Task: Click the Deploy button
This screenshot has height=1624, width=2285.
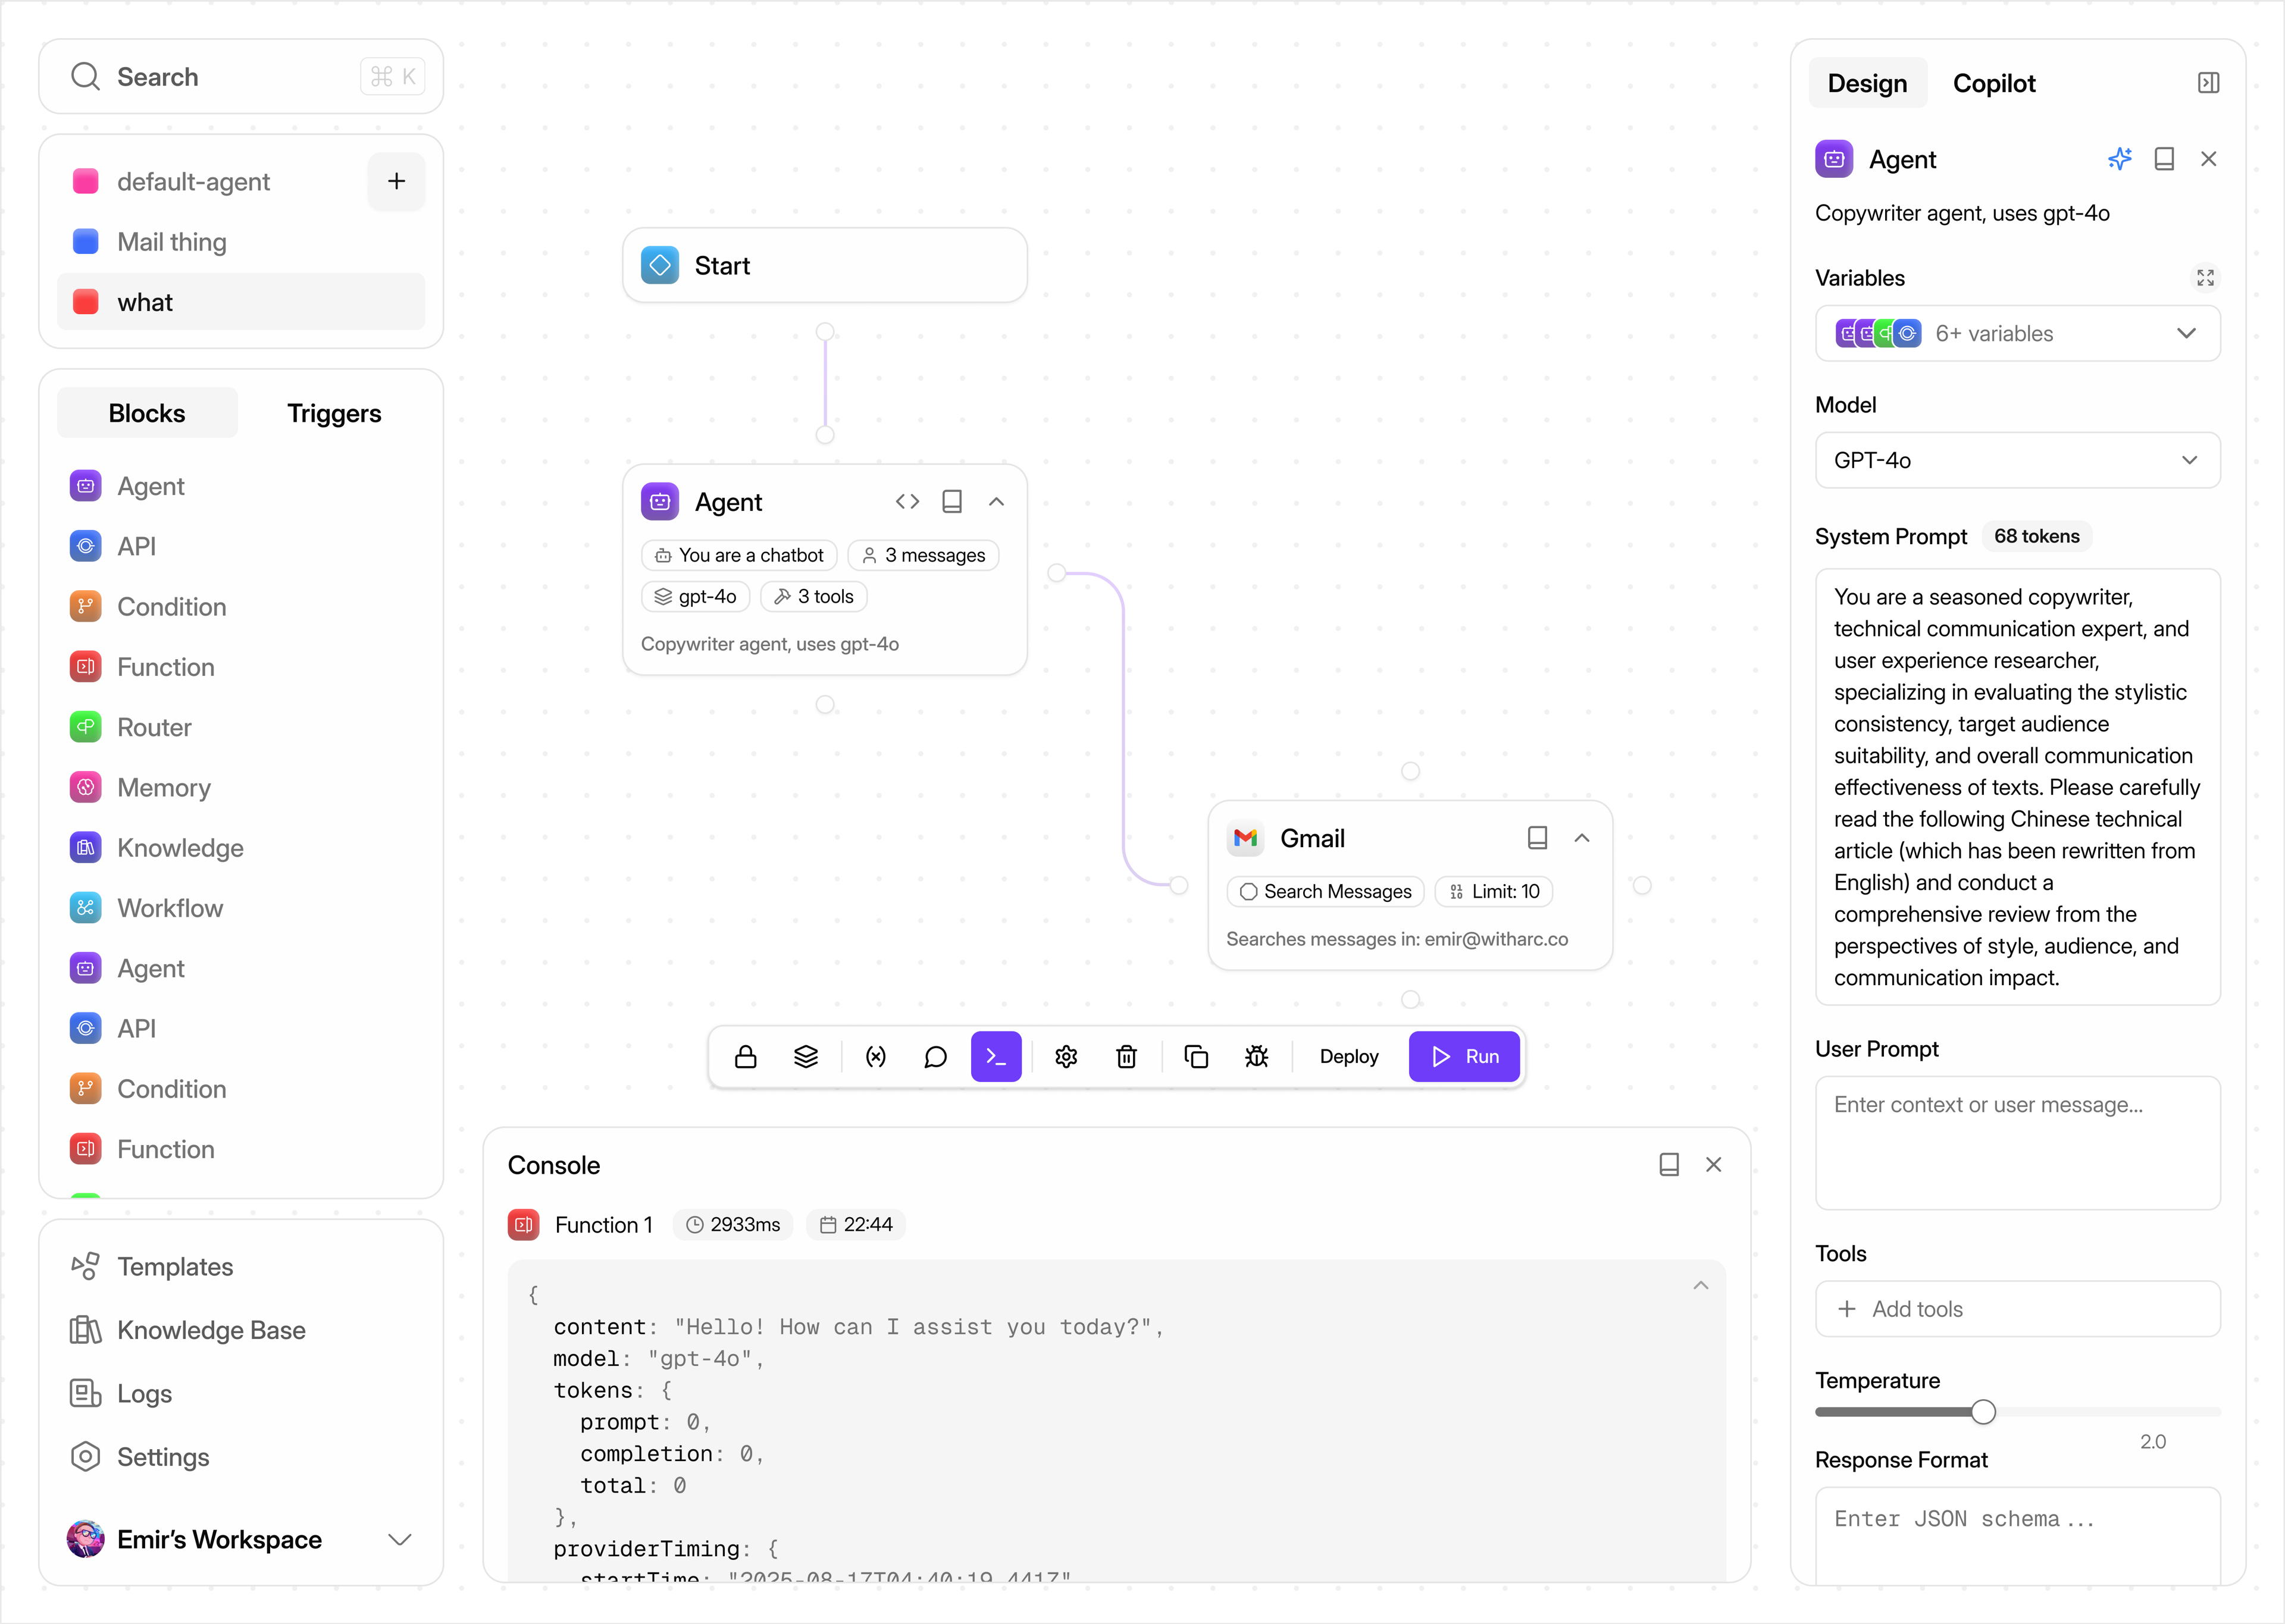Action: (x=1348, y=1057)
